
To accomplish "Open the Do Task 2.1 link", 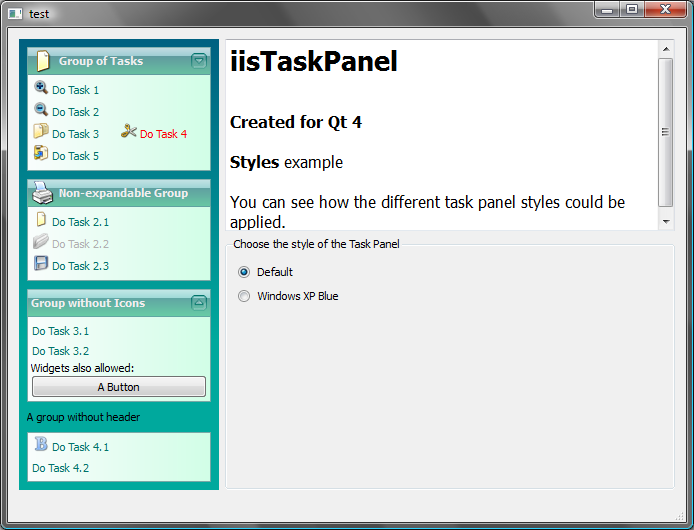I will pos(81,222).
